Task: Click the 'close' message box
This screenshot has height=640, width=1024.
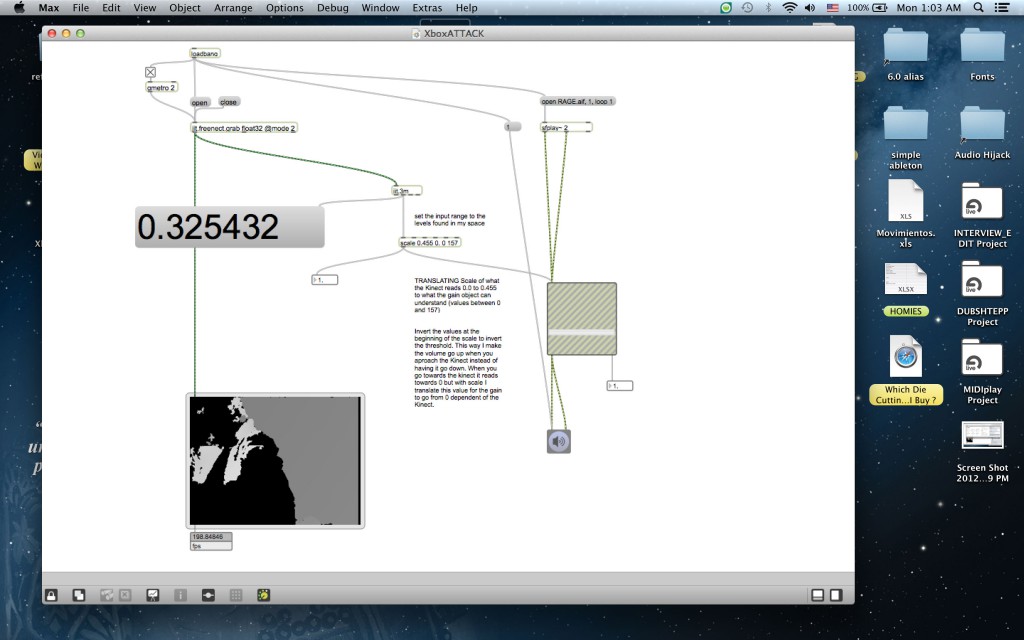Action: coord(229,102)
